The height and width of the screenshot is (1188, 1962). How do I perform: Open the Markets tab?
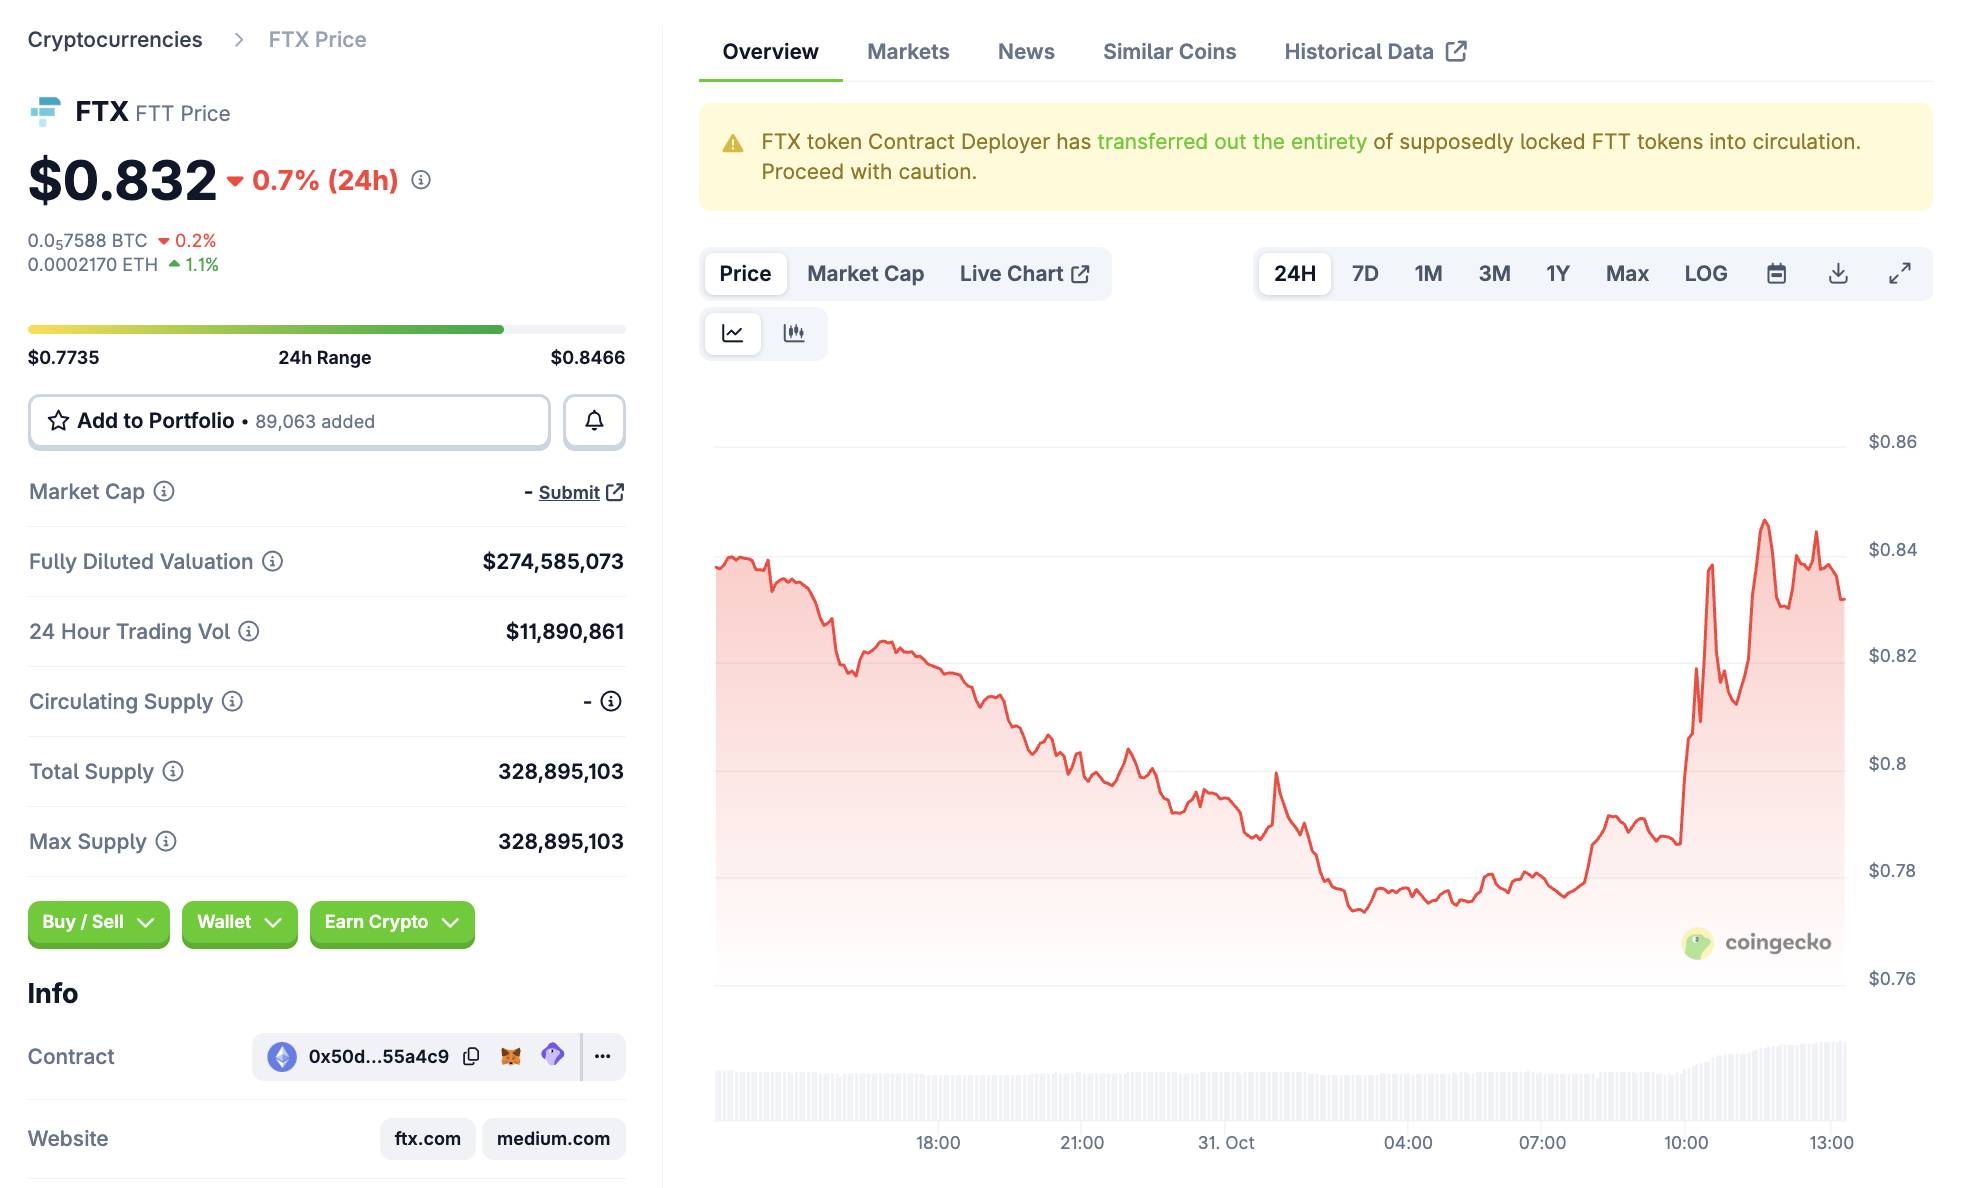907,52
